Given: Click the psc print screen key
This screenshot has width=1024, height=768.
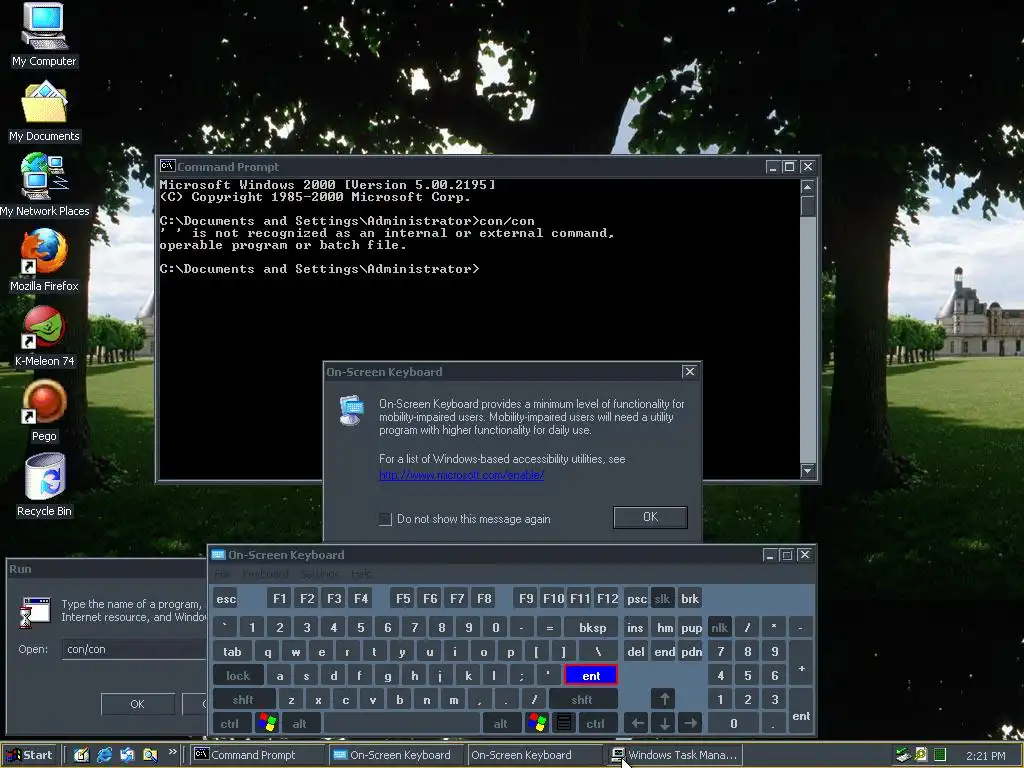Looking at the screenshot, I should [x=636, y=599].
